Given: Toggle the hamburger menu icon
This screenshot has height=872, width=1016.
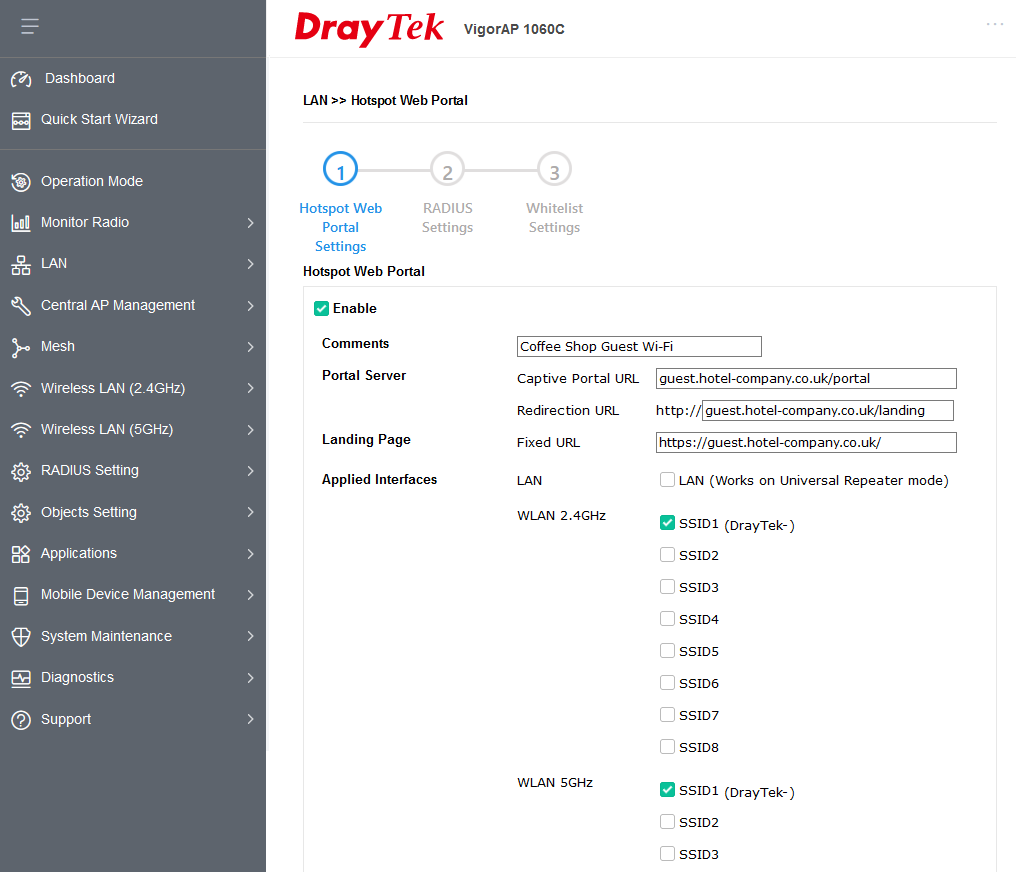Looking at the screenshot, I should click(30, 27).
